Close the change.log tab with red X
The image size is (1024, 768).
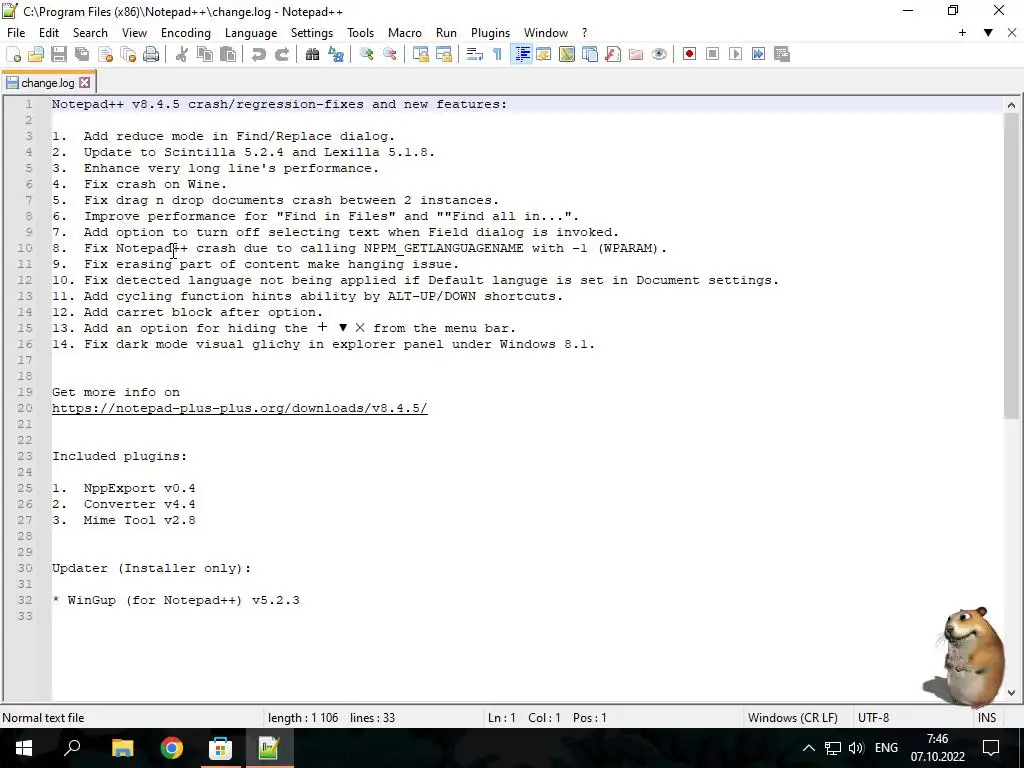click(x=85, y=83)
